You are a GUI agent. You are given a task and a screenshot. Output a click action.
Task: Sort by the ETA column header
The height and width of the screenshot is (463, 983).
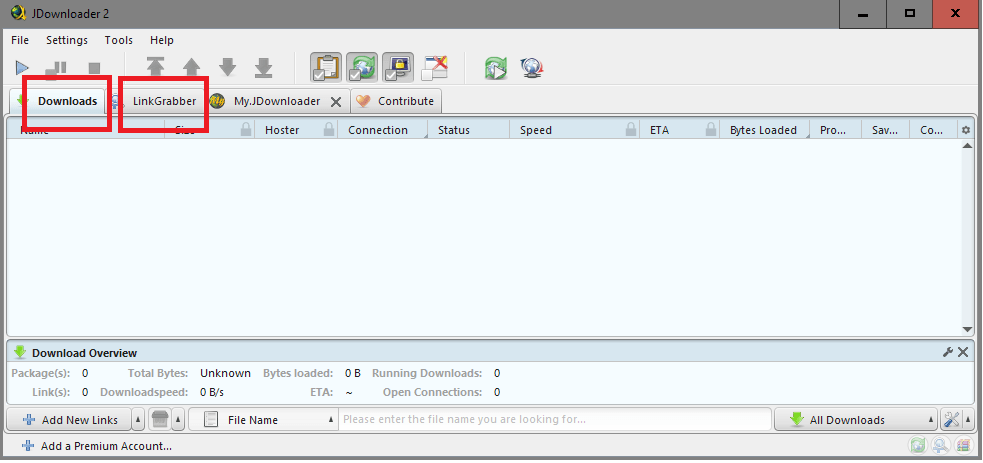click(680, 130)
